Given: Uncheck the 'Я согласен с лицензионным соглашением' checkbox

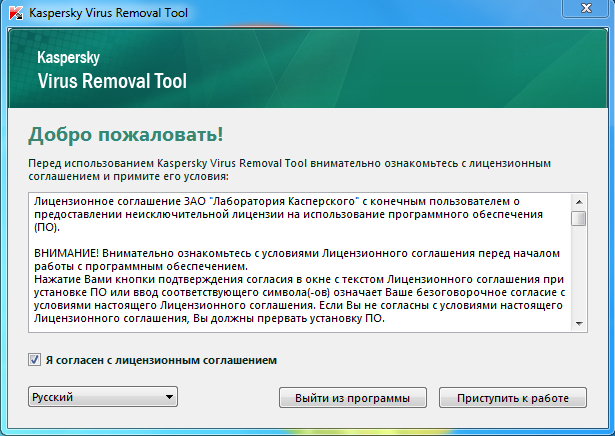Looking at the screenshot, I should click(x=34, y=360).
